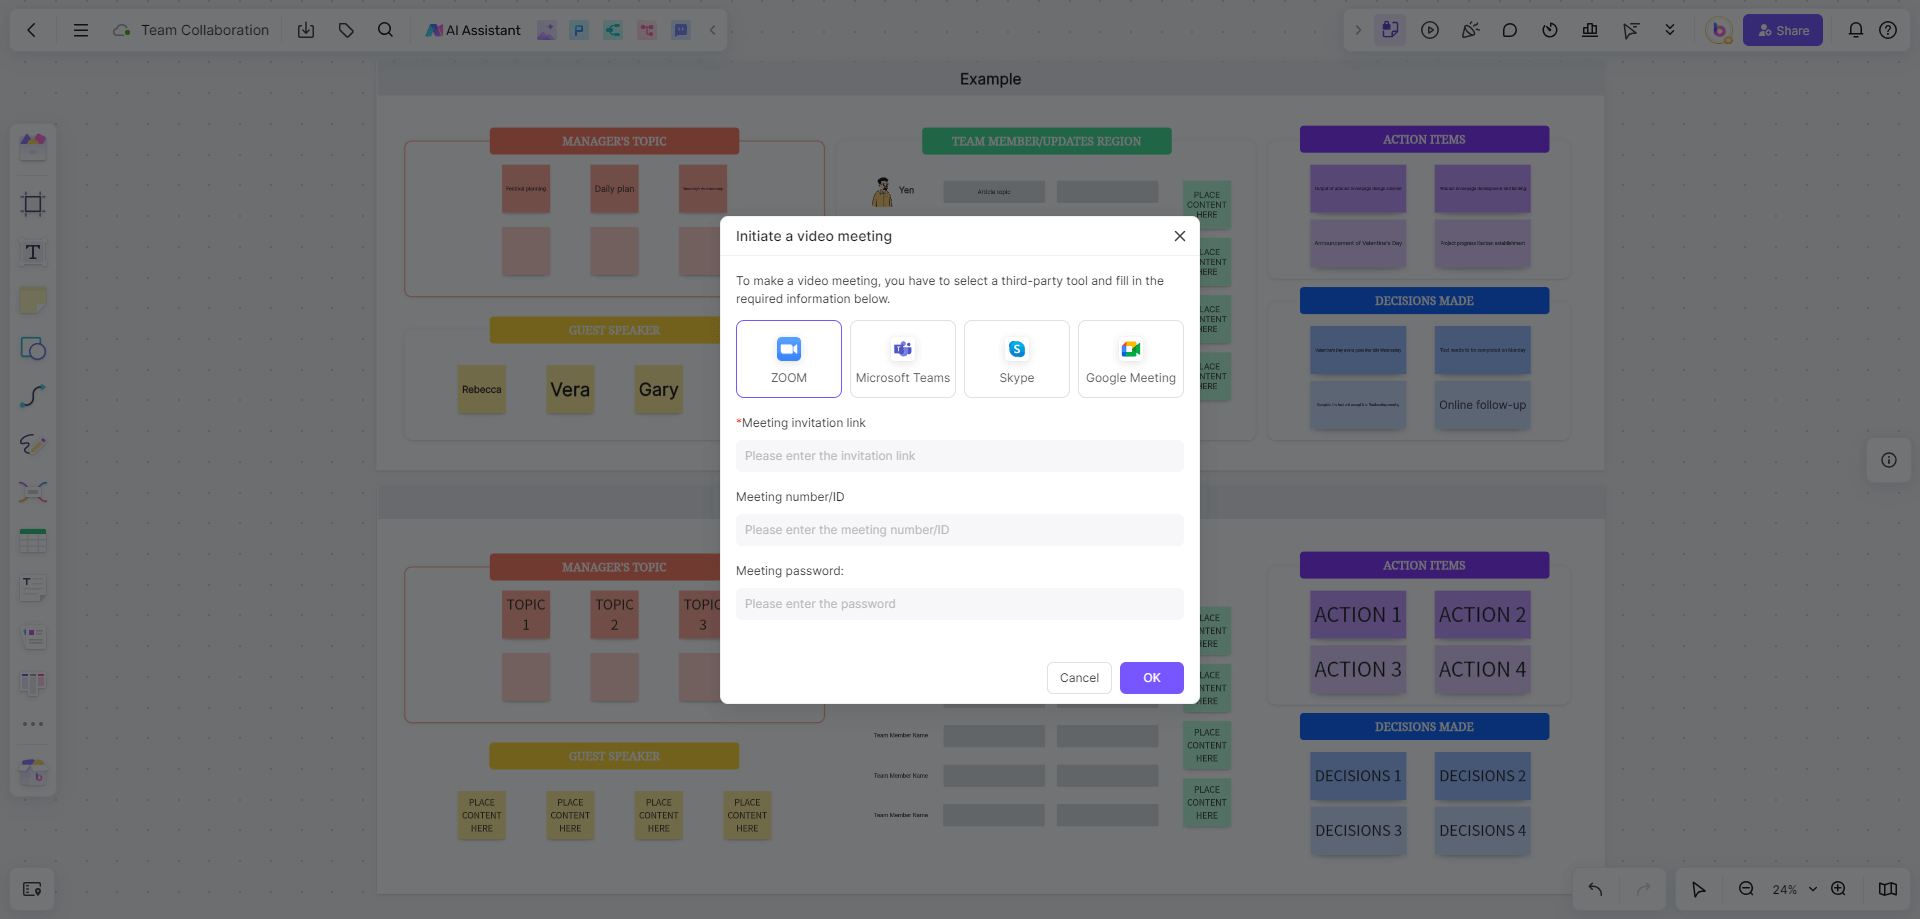Open more tools ellipsis in sidebar

point(33,724)
